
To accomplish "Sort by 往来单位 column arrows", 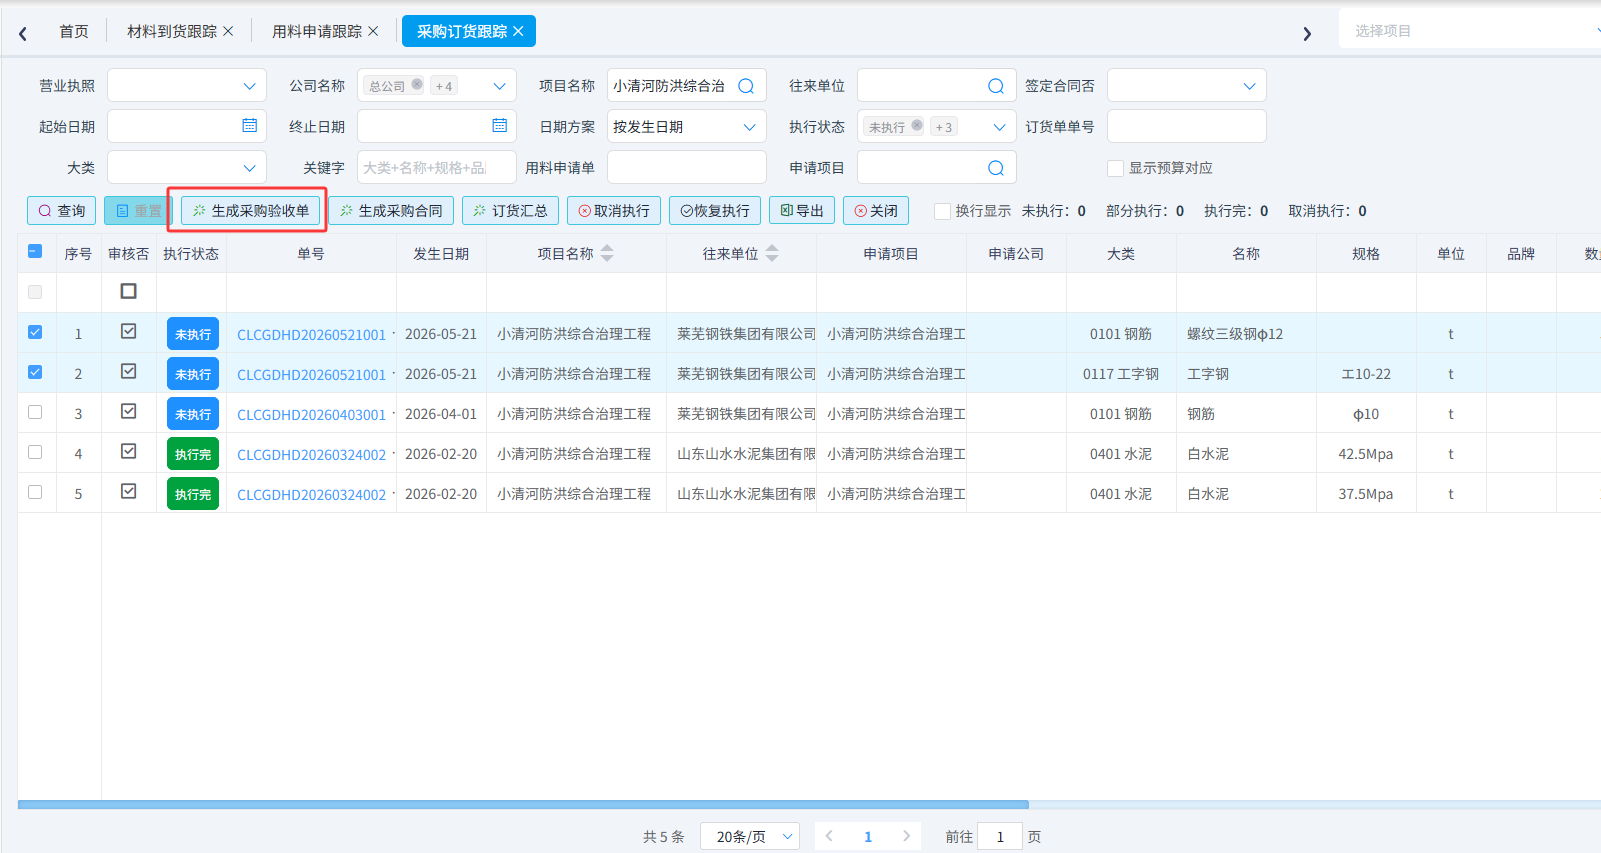I will click(772, 254).
